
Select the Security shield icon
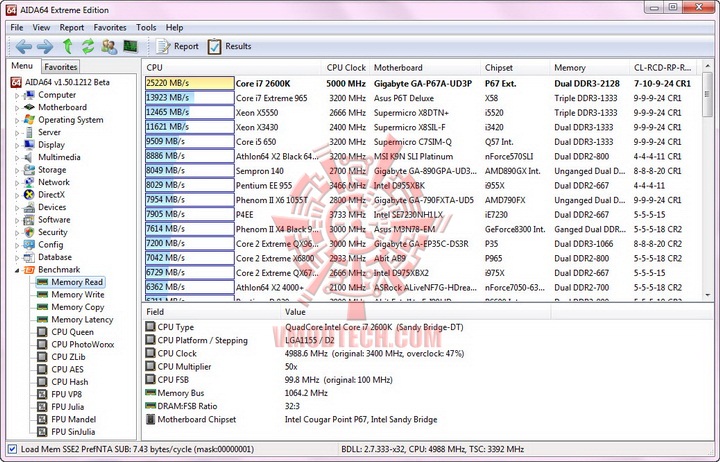29,232
